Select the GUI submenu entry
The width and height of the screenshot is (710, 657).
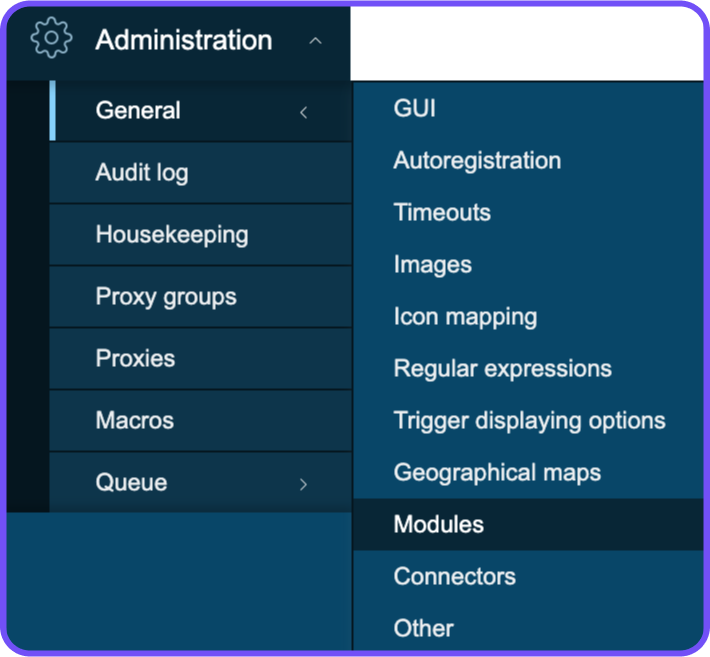click(528, 109)
